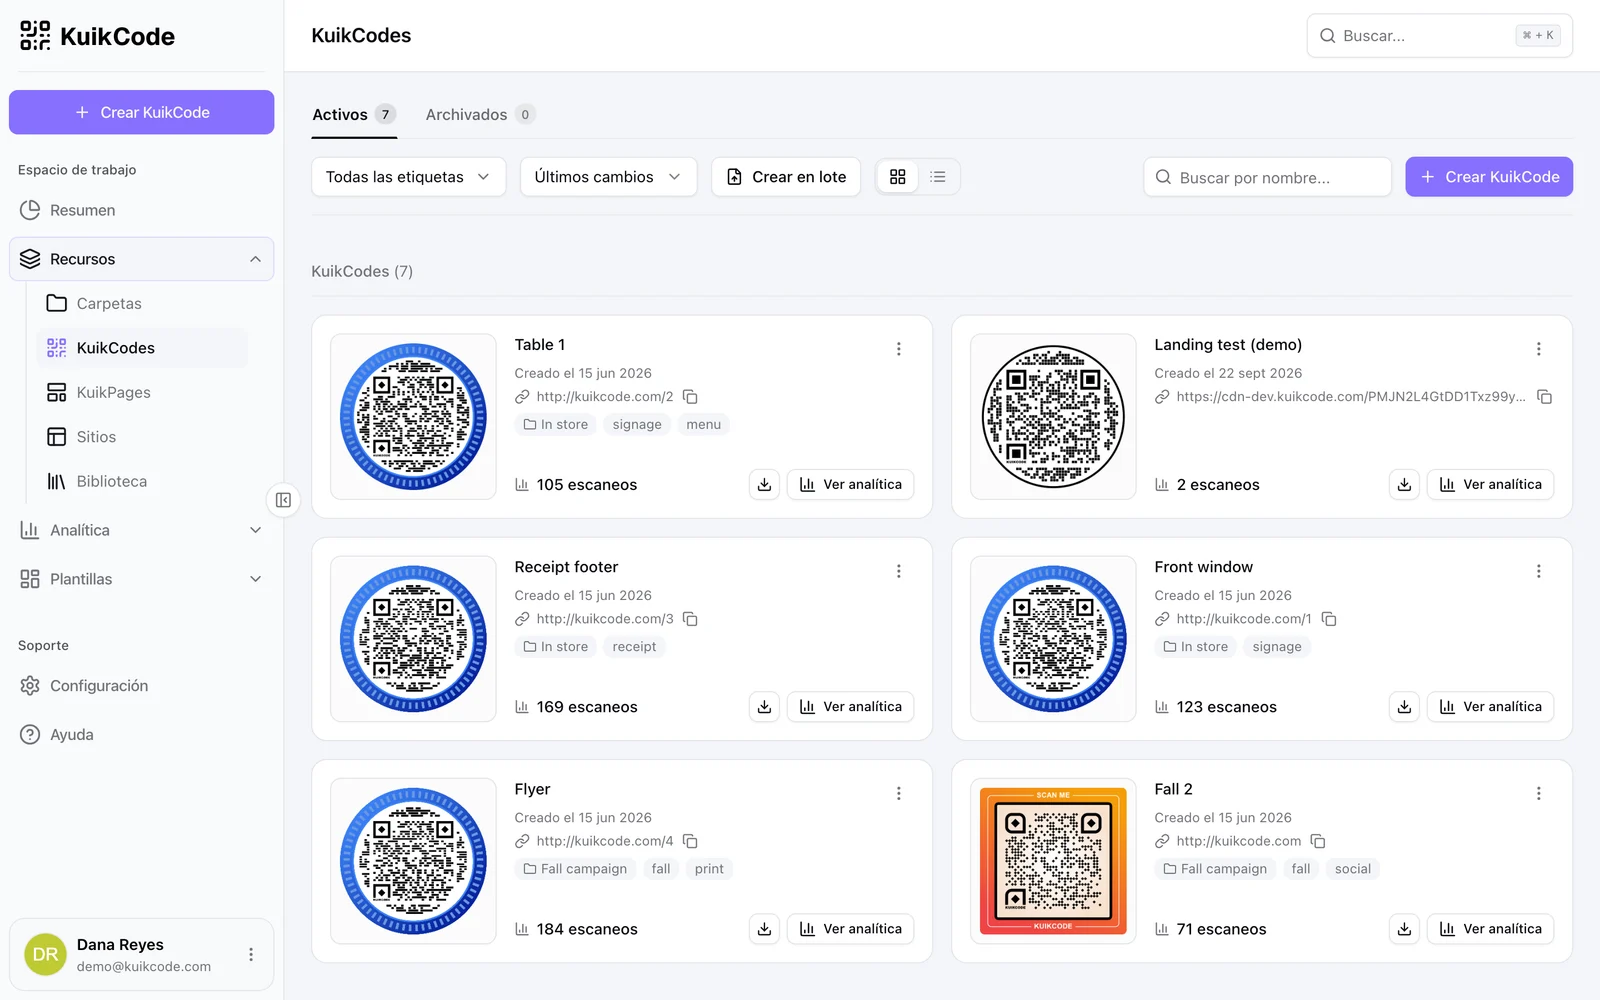The width and height of the screenshot is (1600, 1000).
Task: Open Carpetas in the sidebar
Action: point(141,303)
